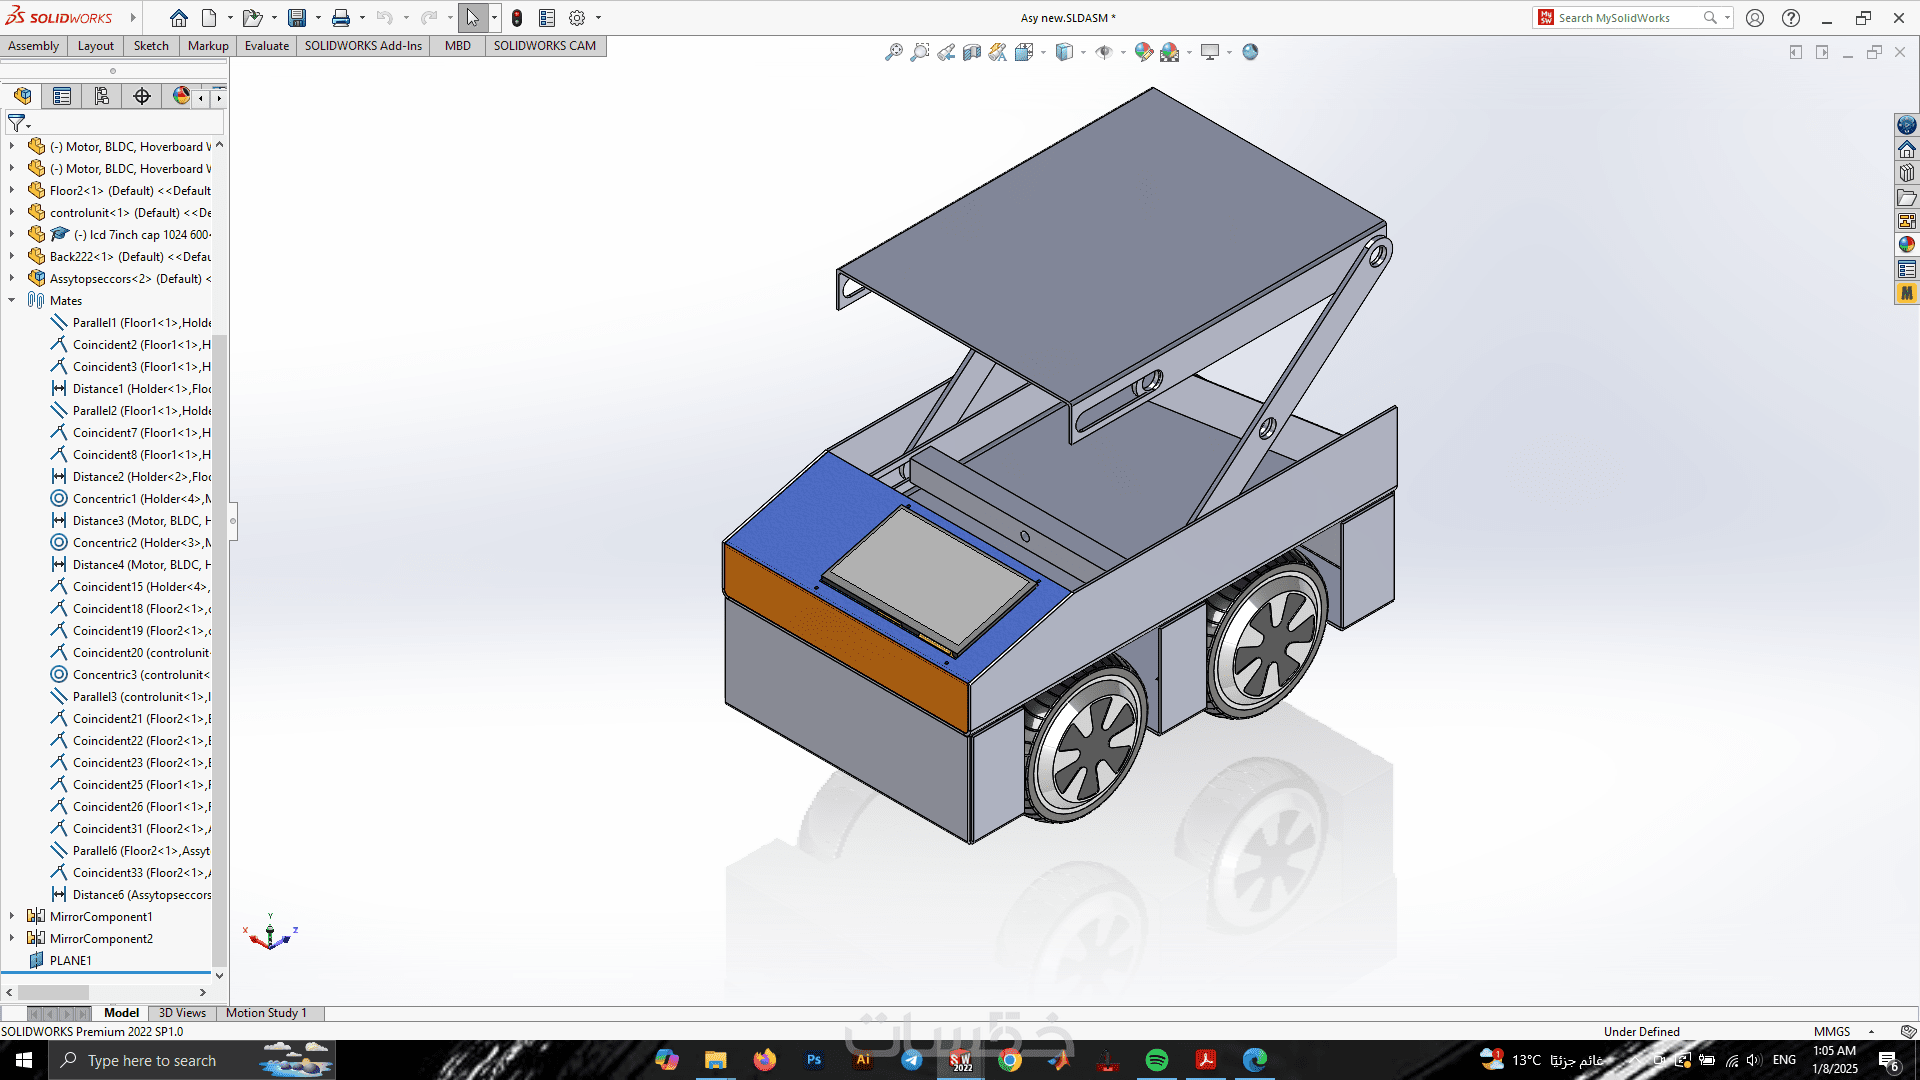This screenshot has height=1080, width=1920.
Task: Switch to the Evaluate ribbon tab
Action: [266, 46]
